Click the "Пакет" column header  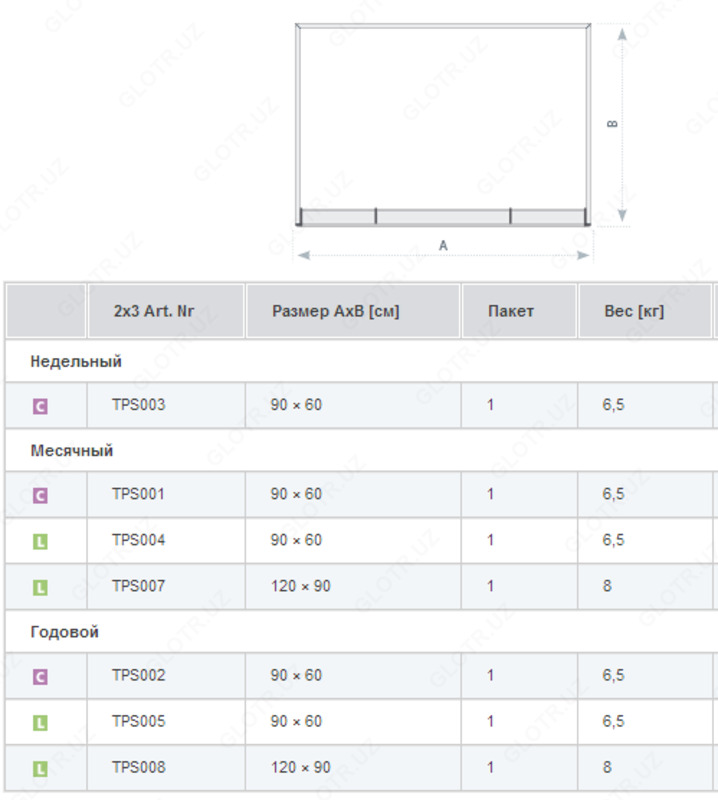(x=511, y=311)
